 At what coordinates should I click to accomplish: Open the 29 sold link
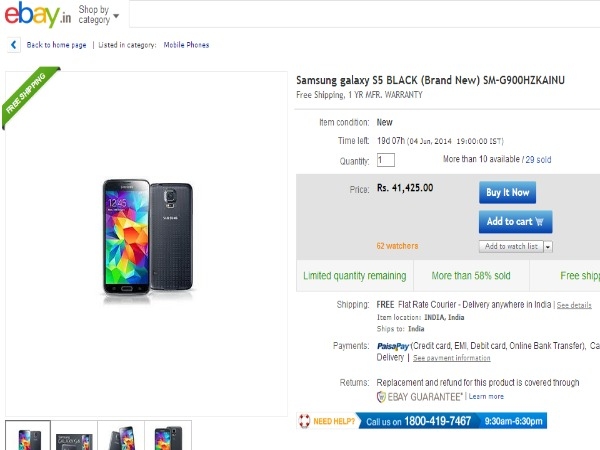[x=538, y=160]
